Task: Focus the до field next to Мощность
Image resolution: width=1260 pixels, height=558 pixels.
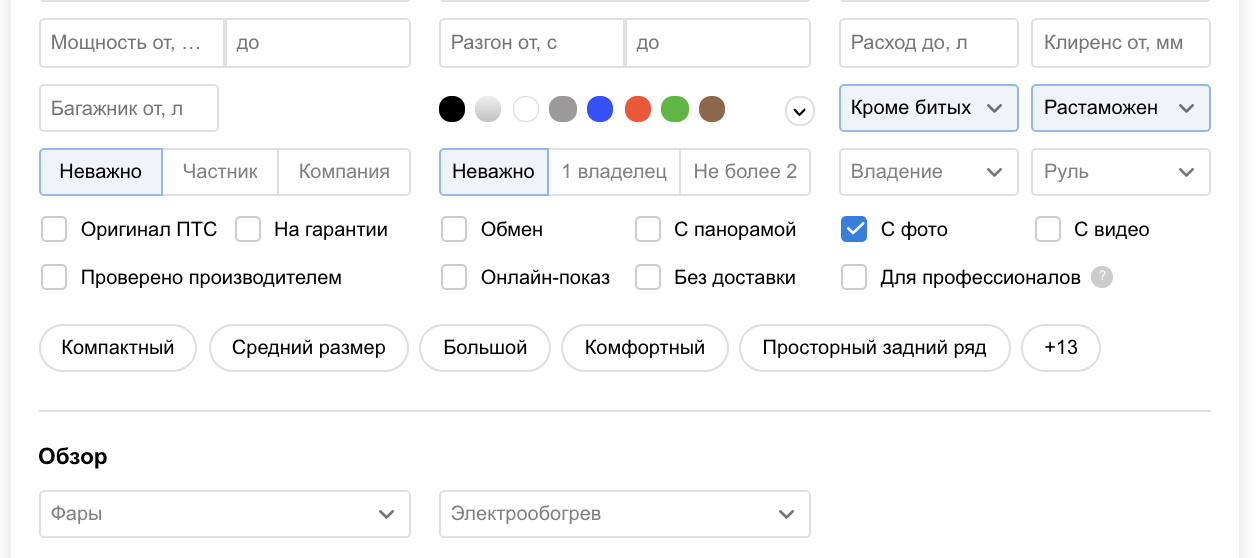Action: pos(318,43)
